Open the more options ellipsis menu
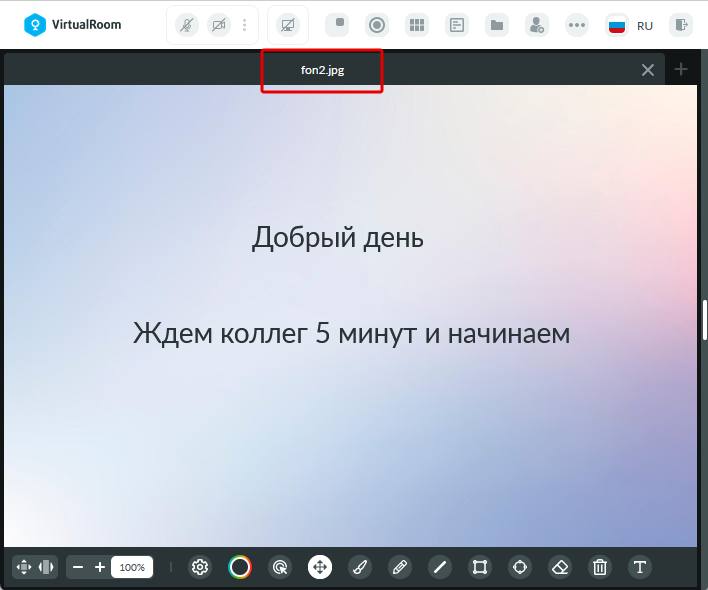The image size is (708, 590). click(577, 25)
